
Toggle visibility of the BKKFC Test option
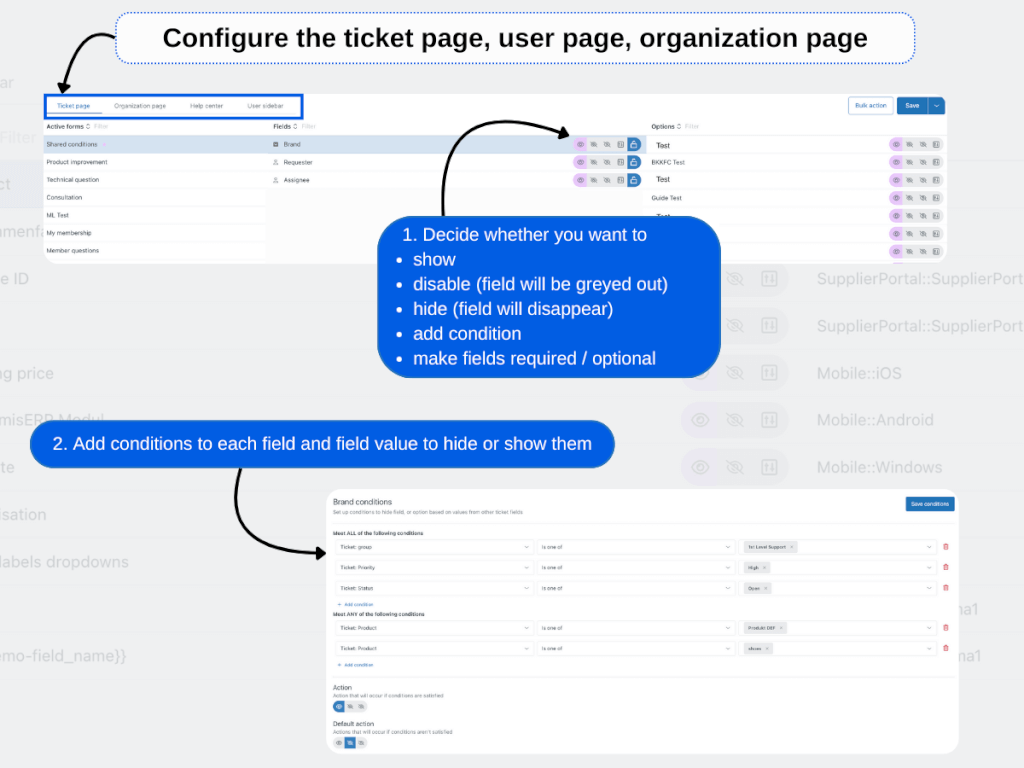(895, 162)
